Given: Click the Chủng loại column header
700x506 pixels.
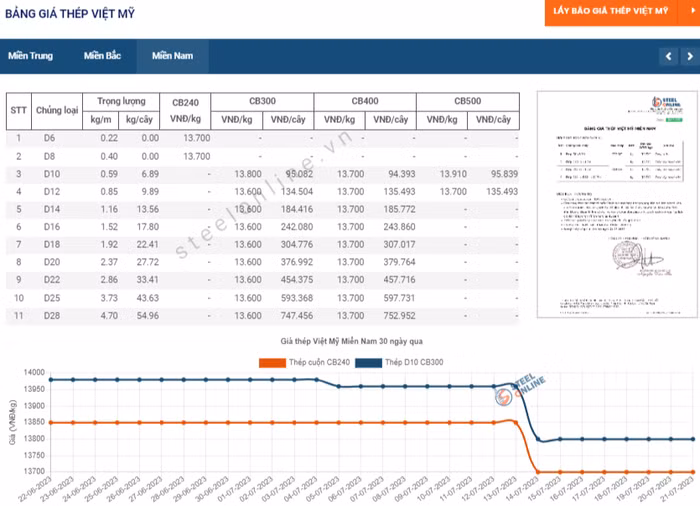Looking at the screenshot, I should point(57,110).
